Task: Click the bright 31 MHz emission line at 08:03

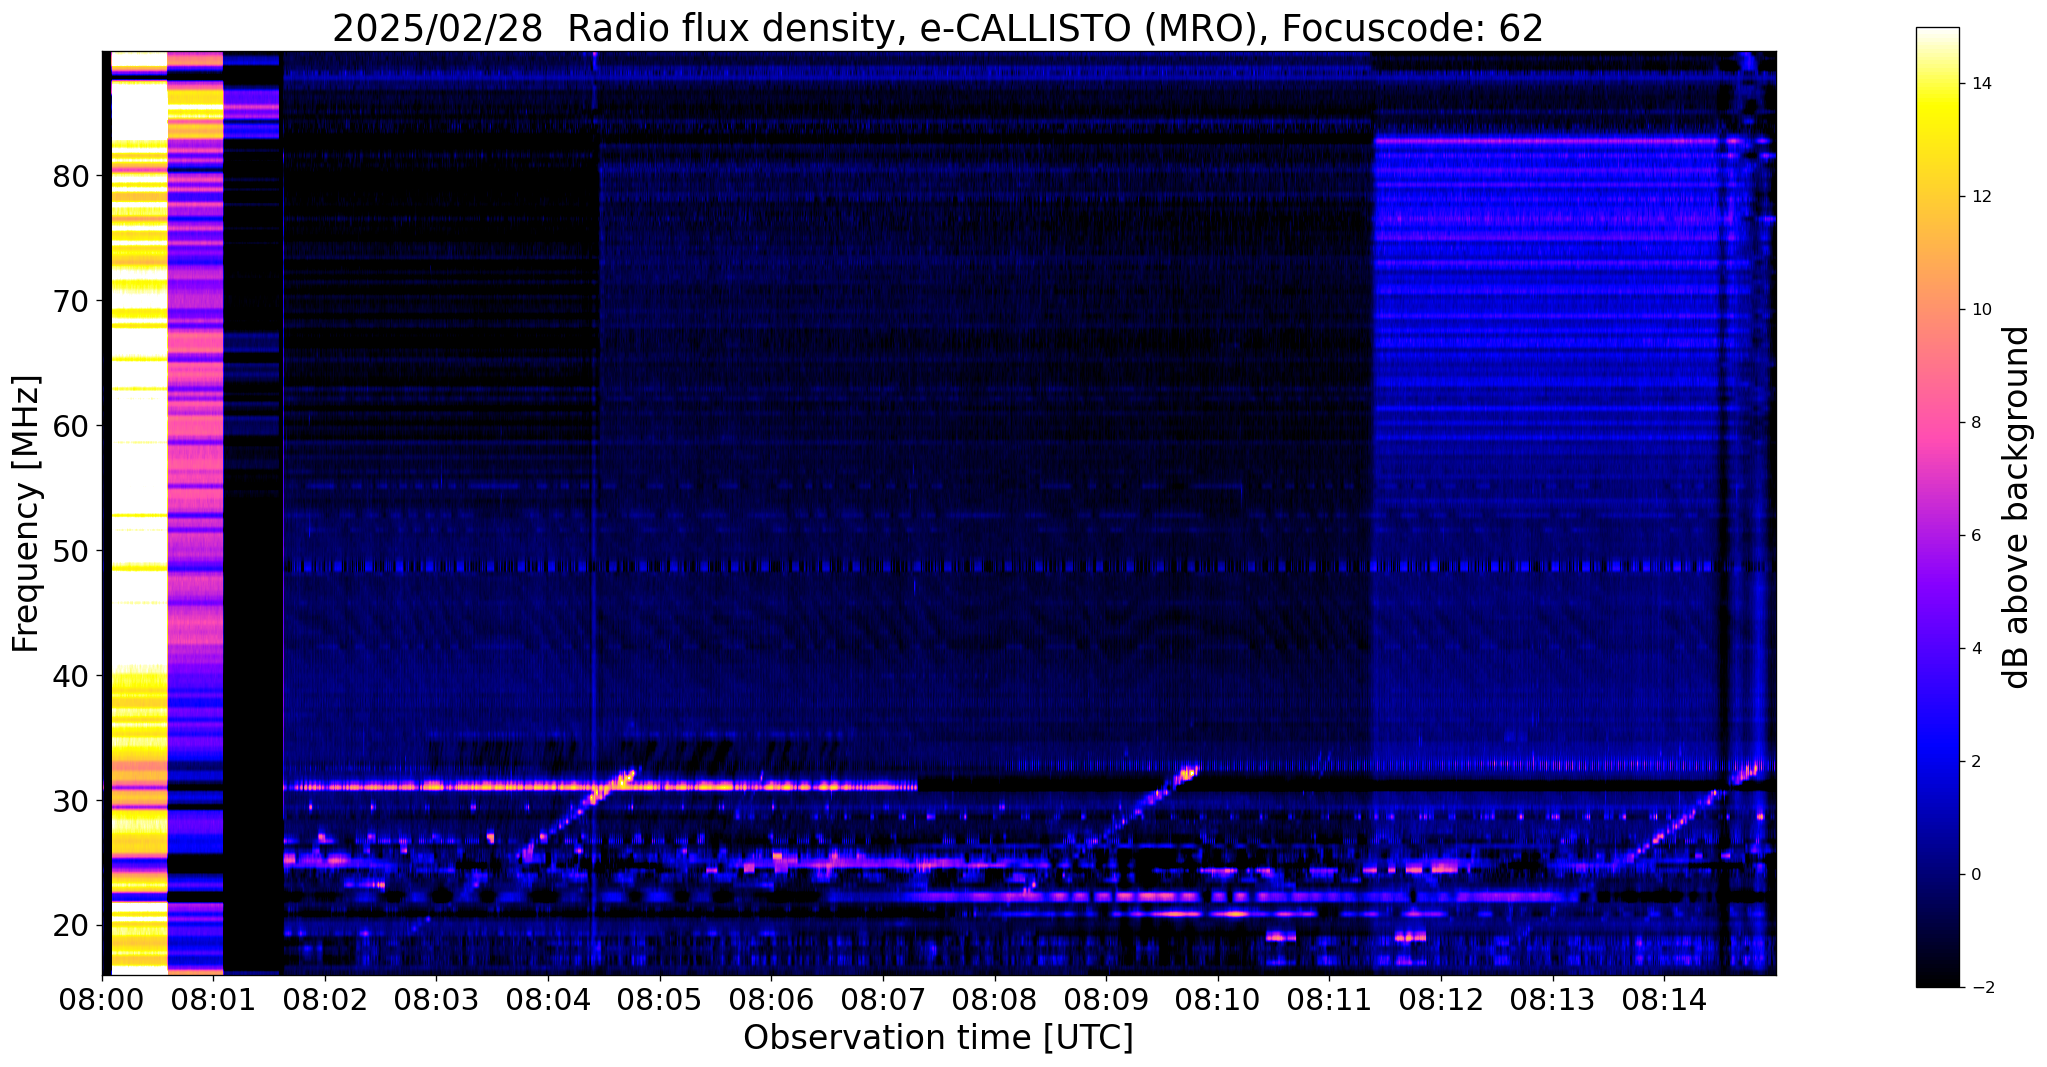Action: (436, 786)
